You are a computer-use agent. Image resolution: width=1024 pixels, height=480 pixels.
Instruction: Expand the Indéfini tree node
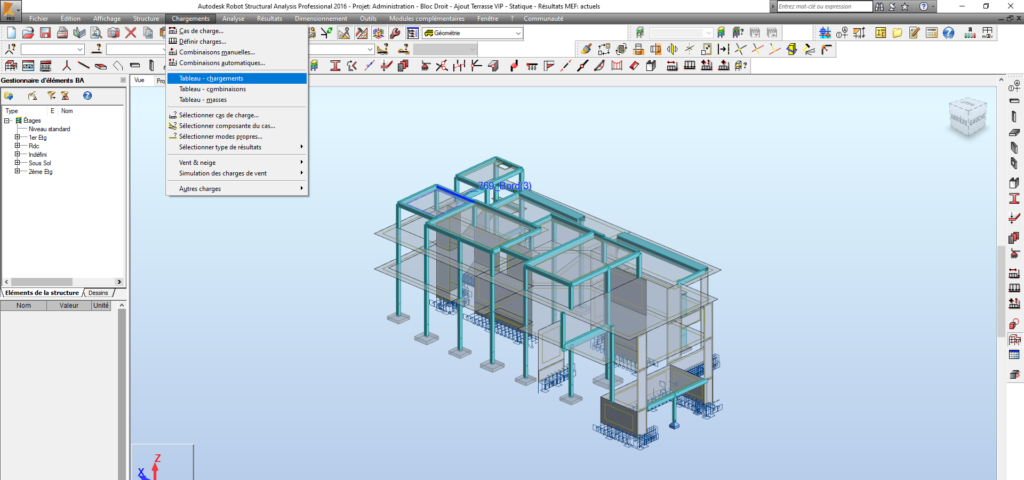click(17, 155)
